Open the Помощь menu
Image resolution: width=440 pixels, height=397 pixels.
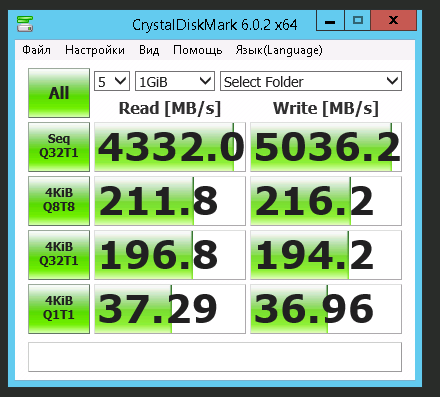pos(198,50)
